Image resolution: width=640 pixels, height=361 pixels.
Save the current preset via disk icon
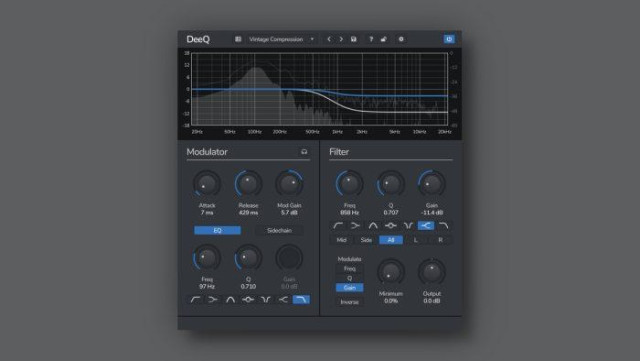click(354, 39)
